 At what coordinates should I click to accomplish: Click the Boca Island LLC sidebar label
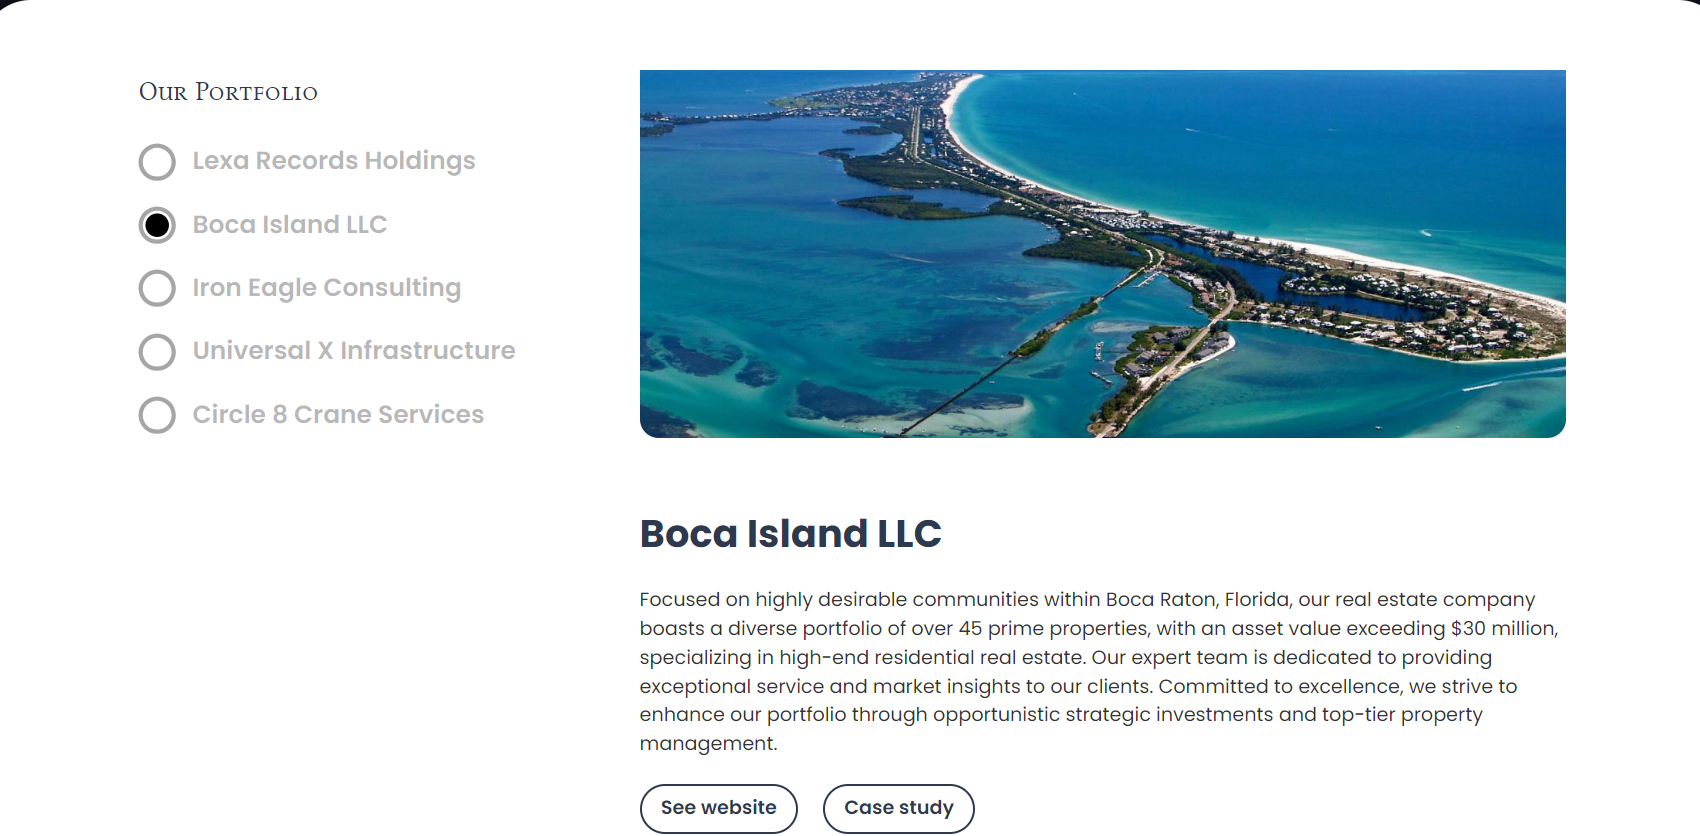click(289, 225)
